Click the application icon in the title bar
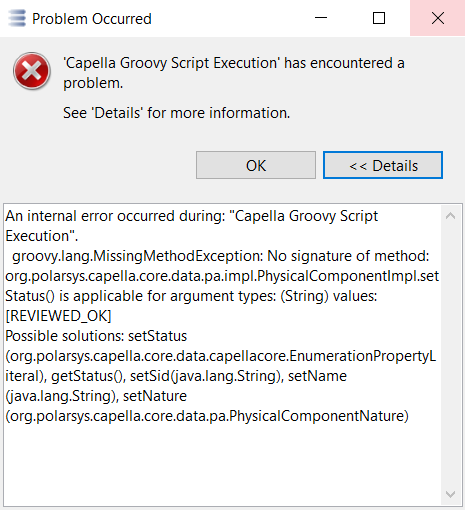Image resolution: width=465 pixels, height=510 pixels. tap(17, 18)
